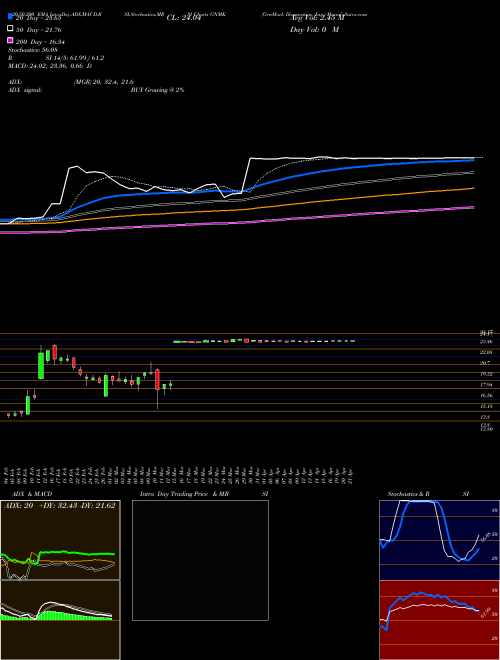Screen dimensions: 500x660
Task: Click the '(MGR) 20, 32.4, 21.6' ADX values
Action: point(104,82)
